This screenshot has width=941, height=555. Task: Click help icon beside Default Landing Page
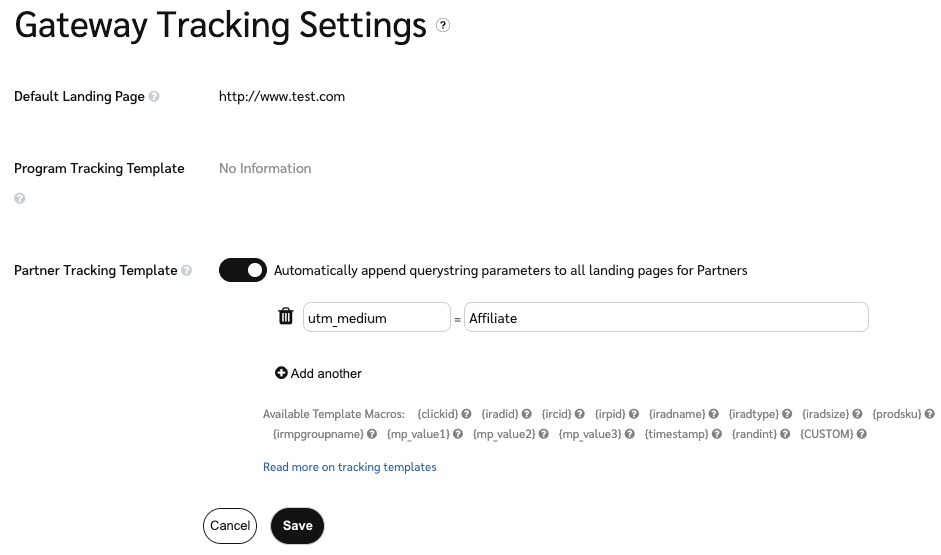pyautogui.click(x=154, y=97)
